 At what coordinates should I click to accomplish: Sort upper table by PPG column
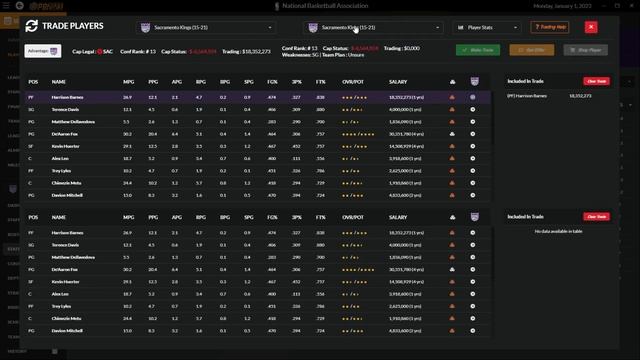point(153,82)
